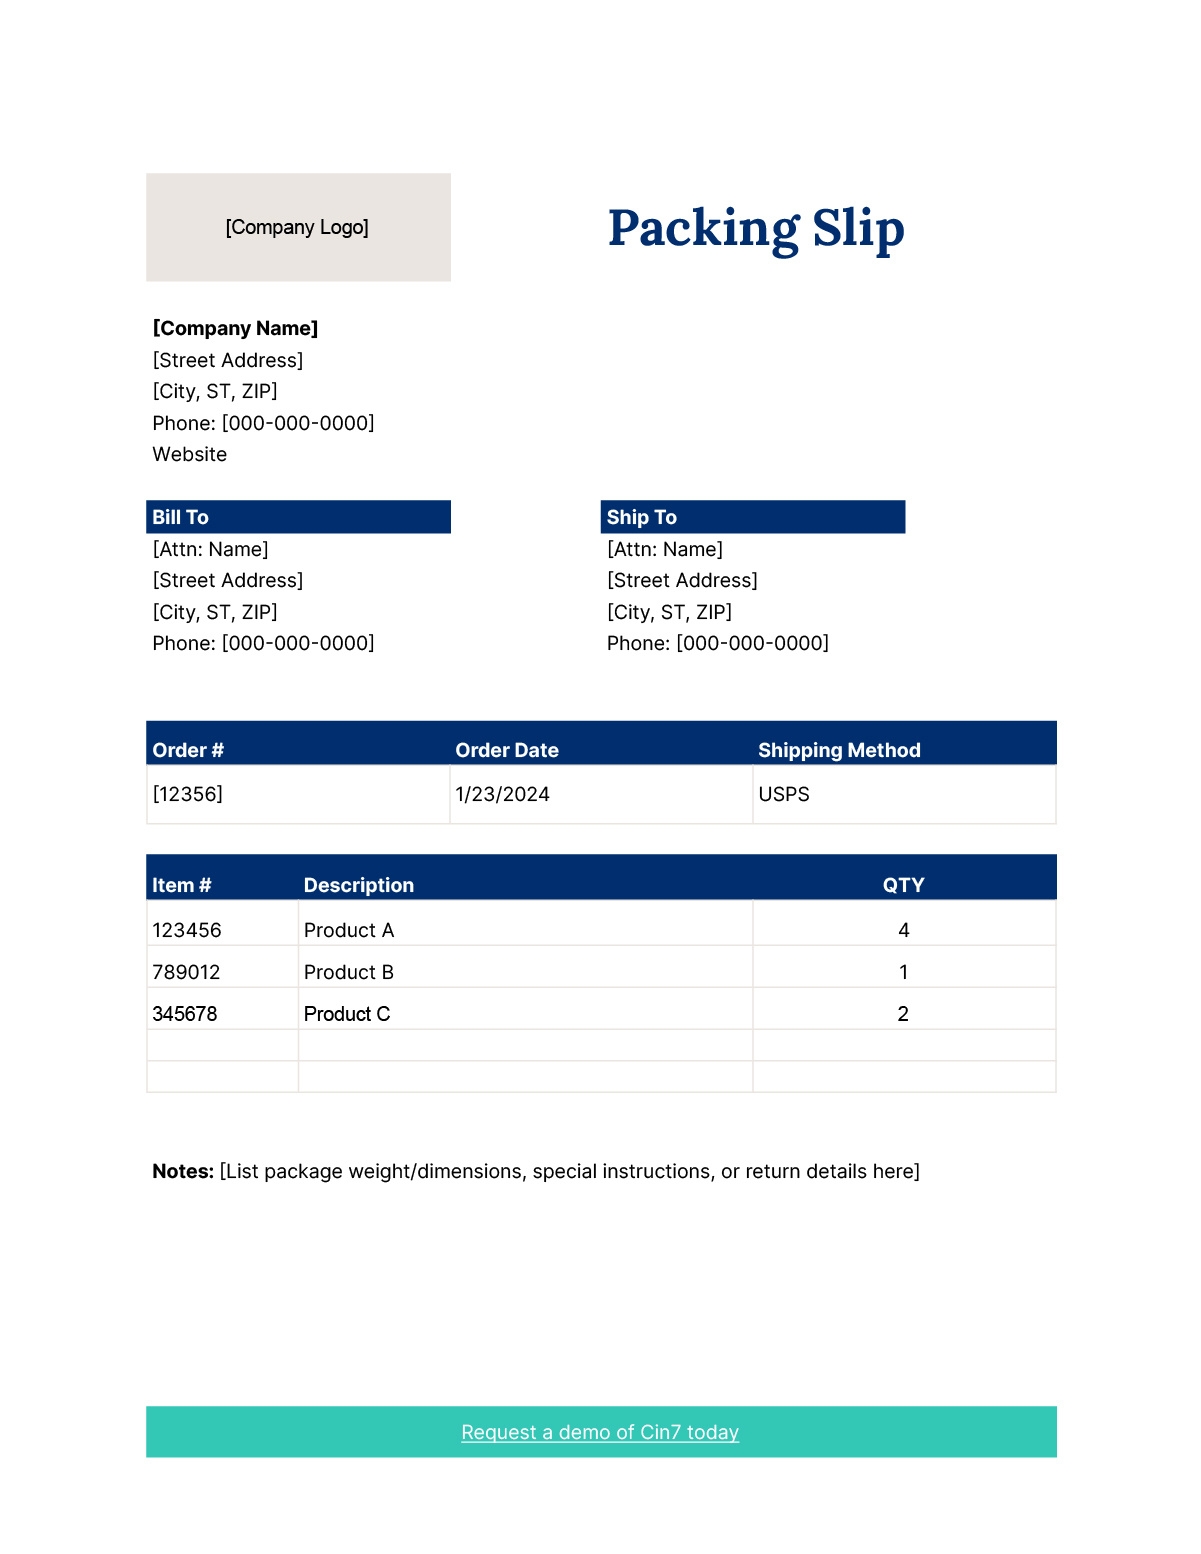Click the quantity cell for Product C

[x=903, y=1014]
